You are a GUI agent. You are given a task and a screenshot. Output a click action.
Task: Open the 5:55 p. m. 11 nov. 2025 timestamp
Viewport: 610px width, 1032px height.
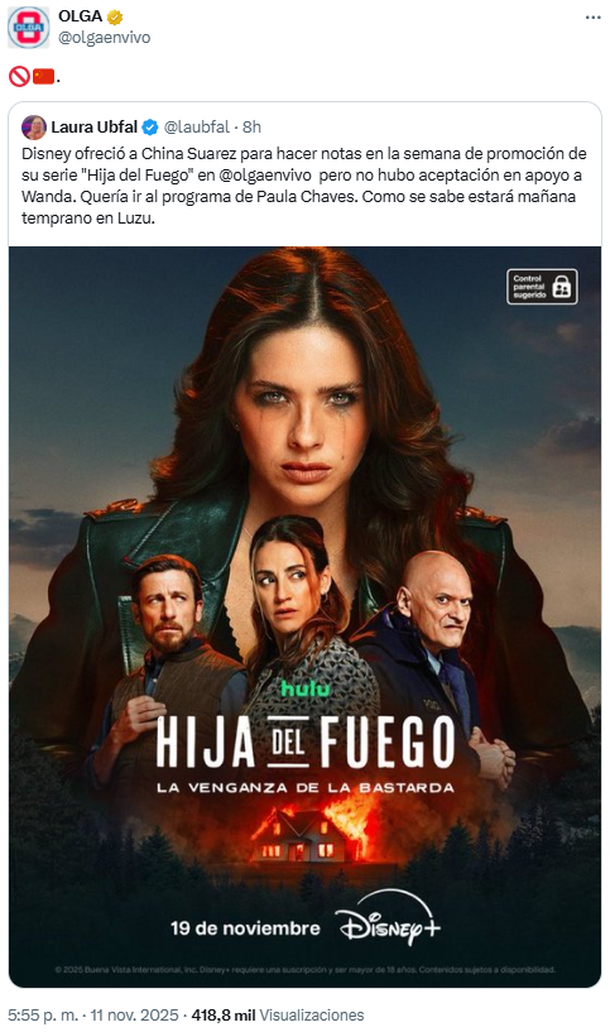(93, 1015)
